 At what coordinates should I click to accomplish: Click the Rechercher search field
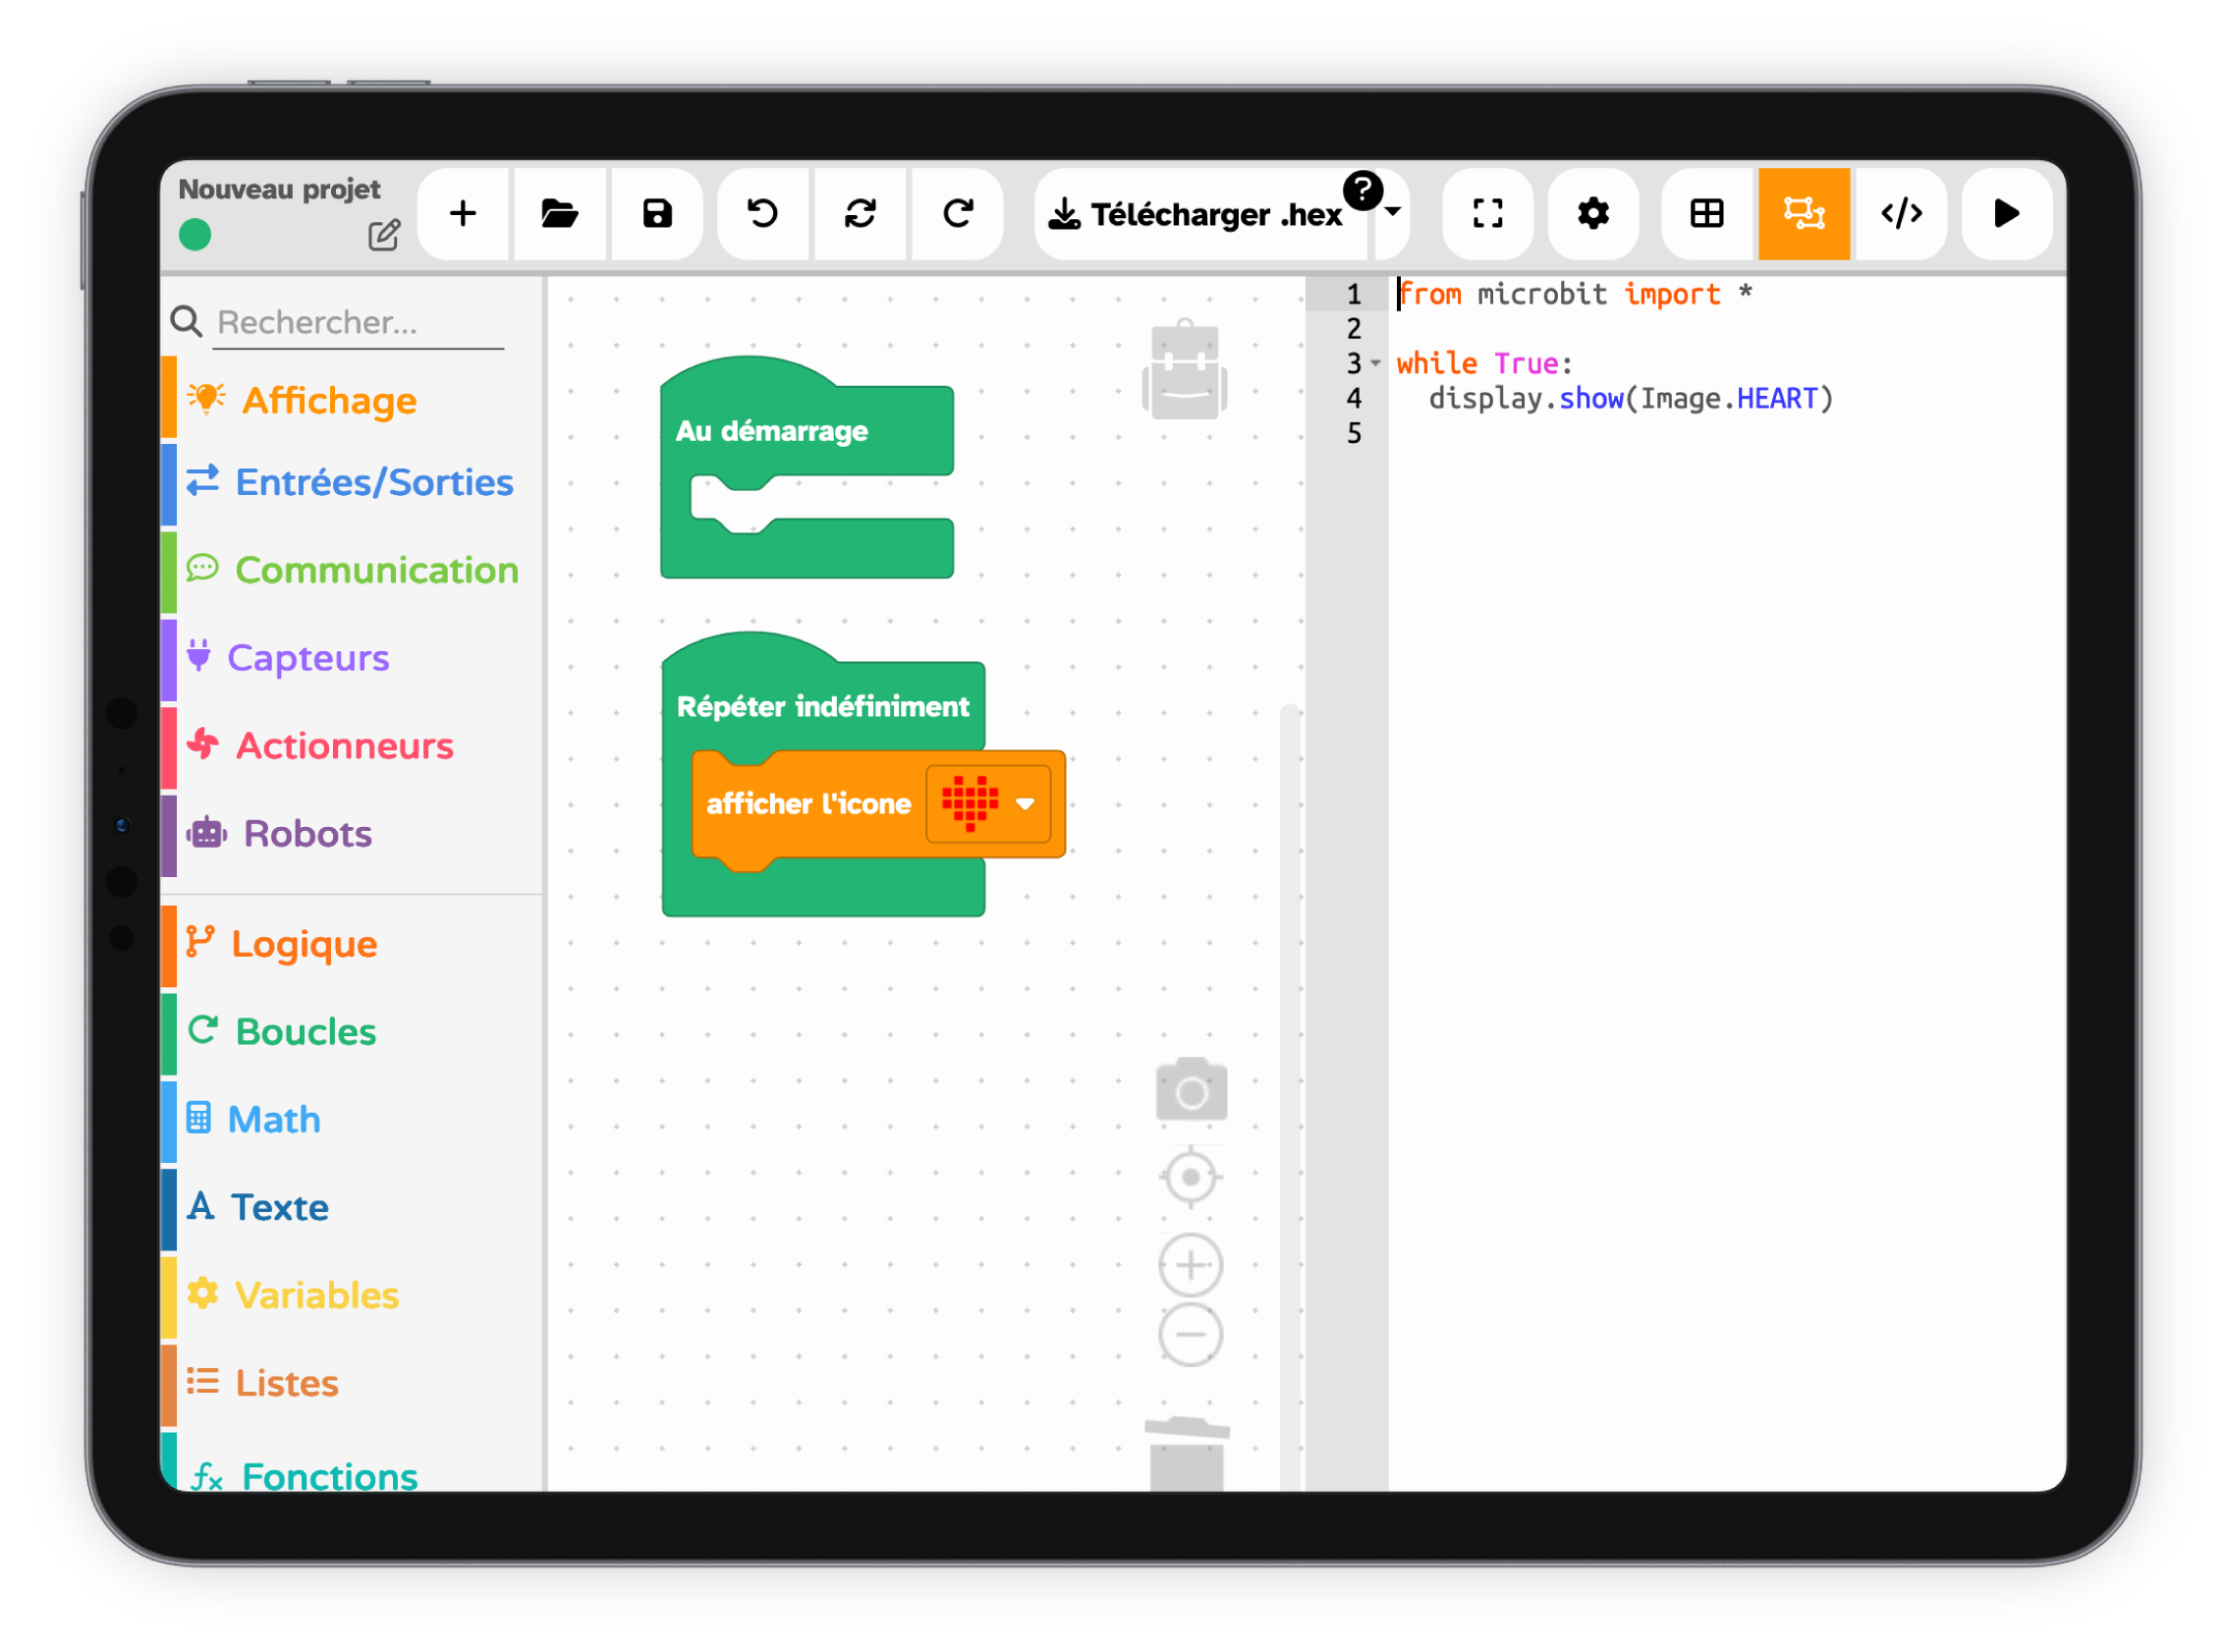point(358,322)
